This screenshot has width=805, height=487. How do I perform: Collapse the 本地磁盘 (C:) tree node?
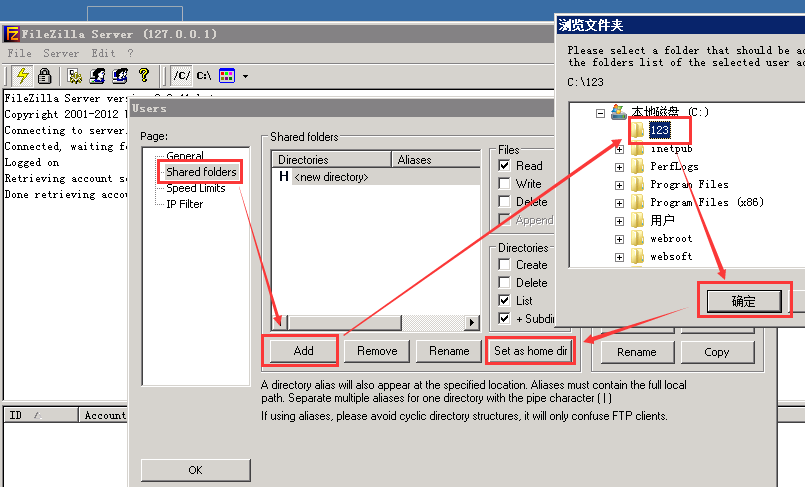coord(601,113)
